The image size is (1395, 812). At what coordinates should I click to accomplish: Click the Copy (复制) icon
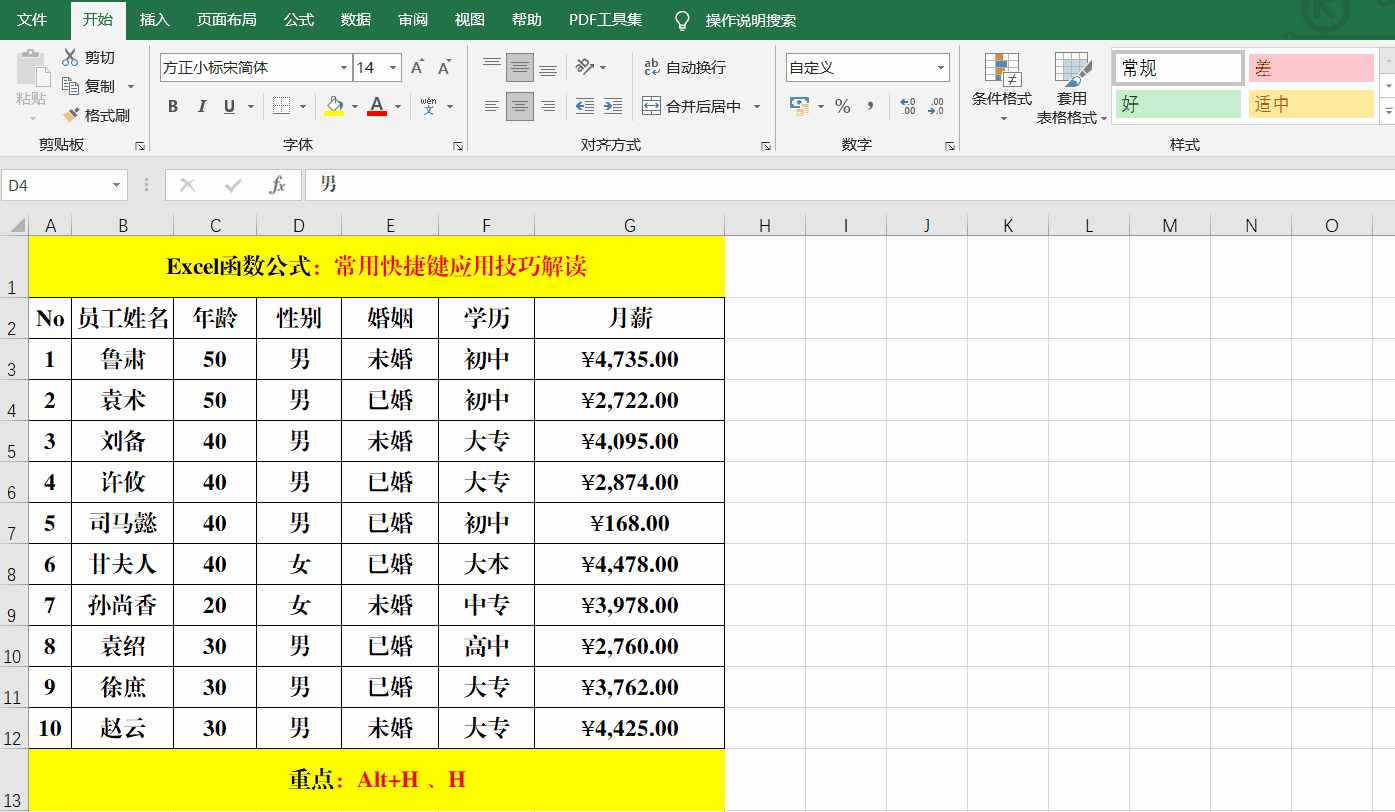72,86
